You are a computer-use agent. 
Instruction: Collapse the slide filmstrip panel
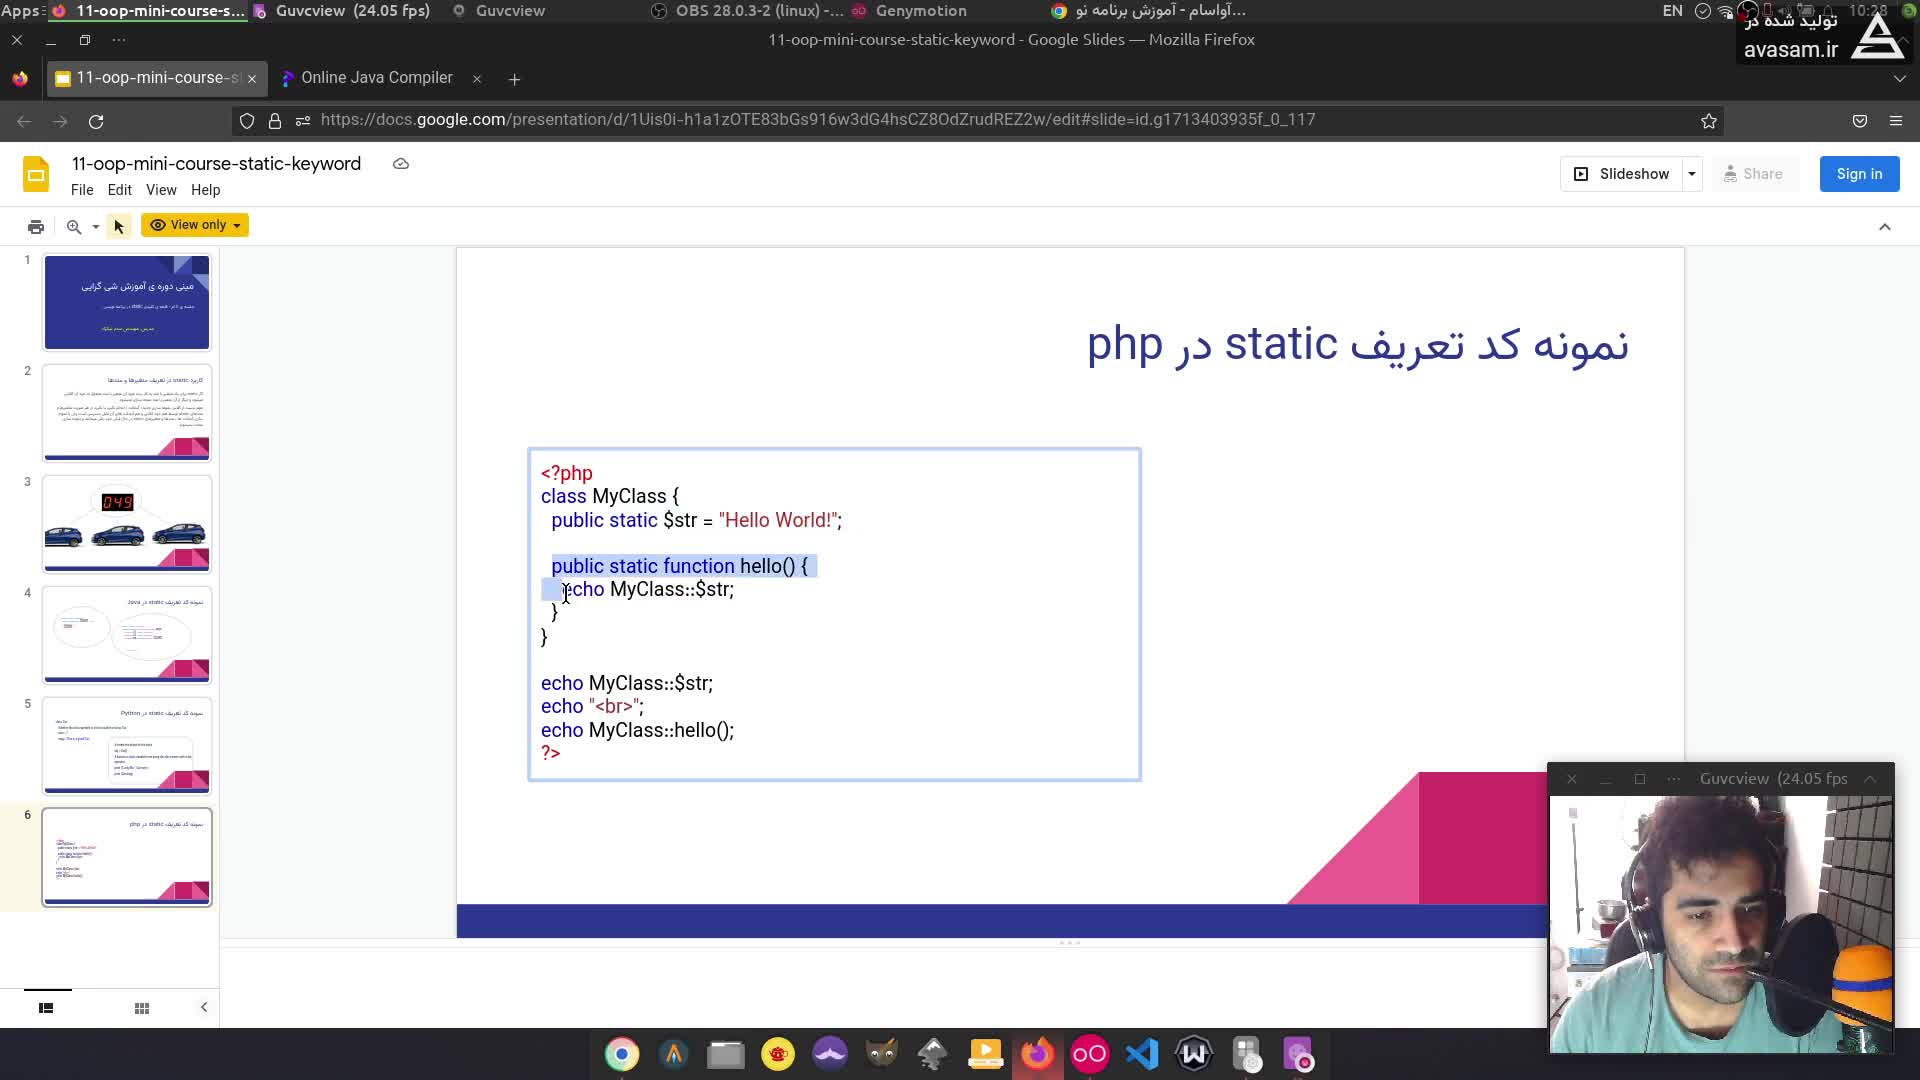[x=204, y=1007]
